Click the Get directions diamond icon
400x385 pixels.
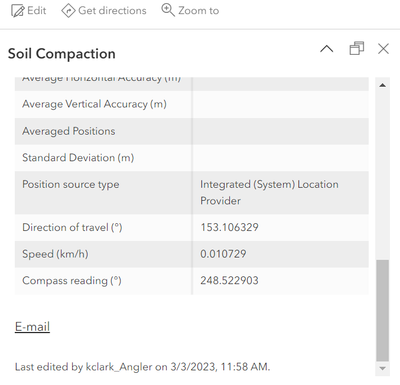coord(68,11)
